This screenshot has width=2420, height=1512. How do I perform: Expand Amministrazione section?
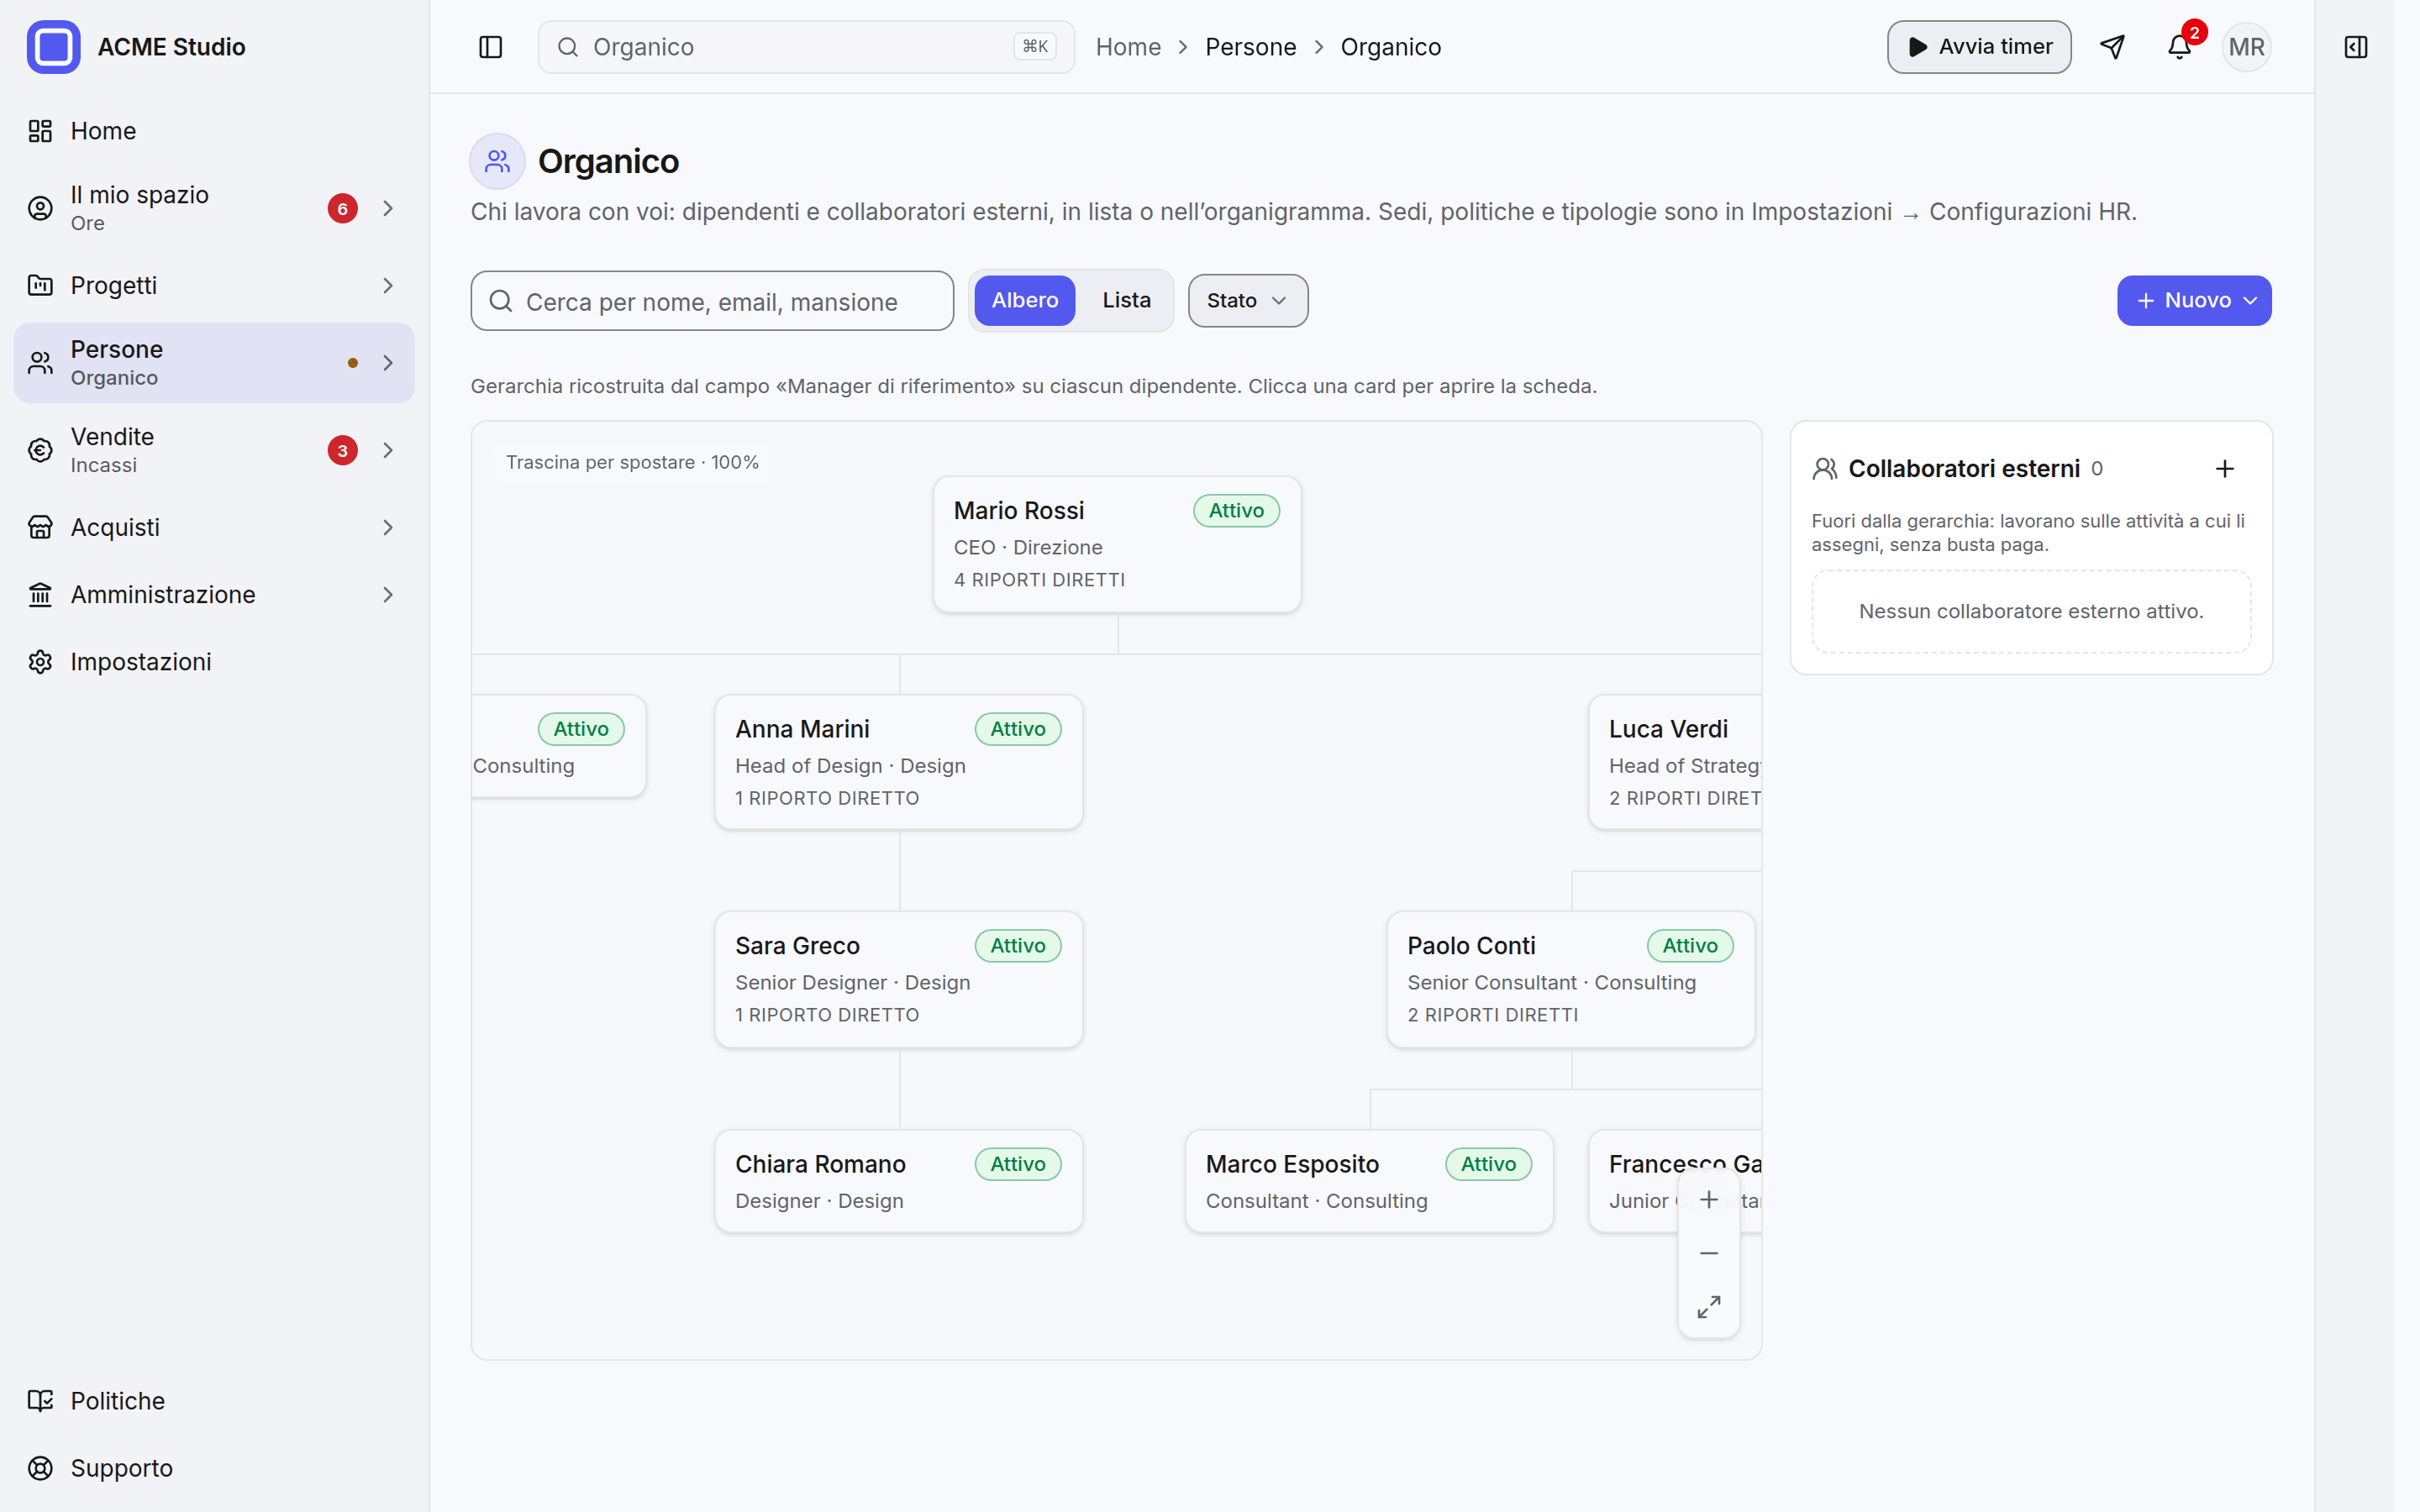(x=388, y=595)
